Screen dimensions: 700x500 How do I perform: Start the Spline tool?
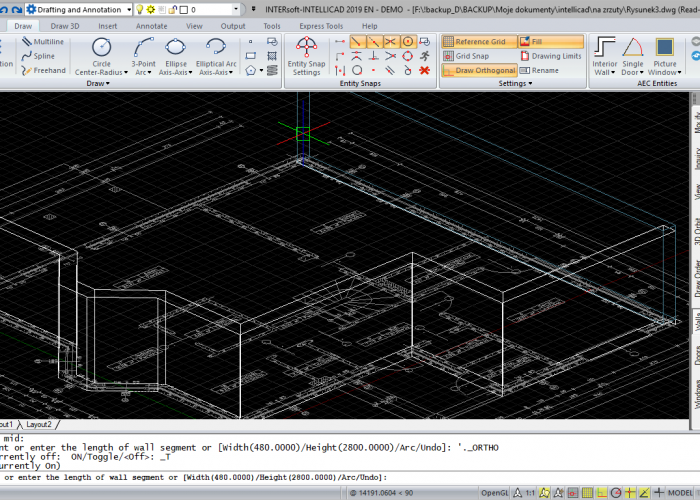click(38, 56)
